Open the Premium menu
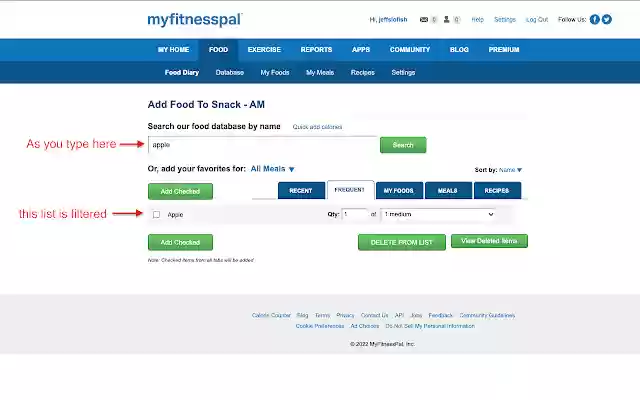 pos(504,50)
